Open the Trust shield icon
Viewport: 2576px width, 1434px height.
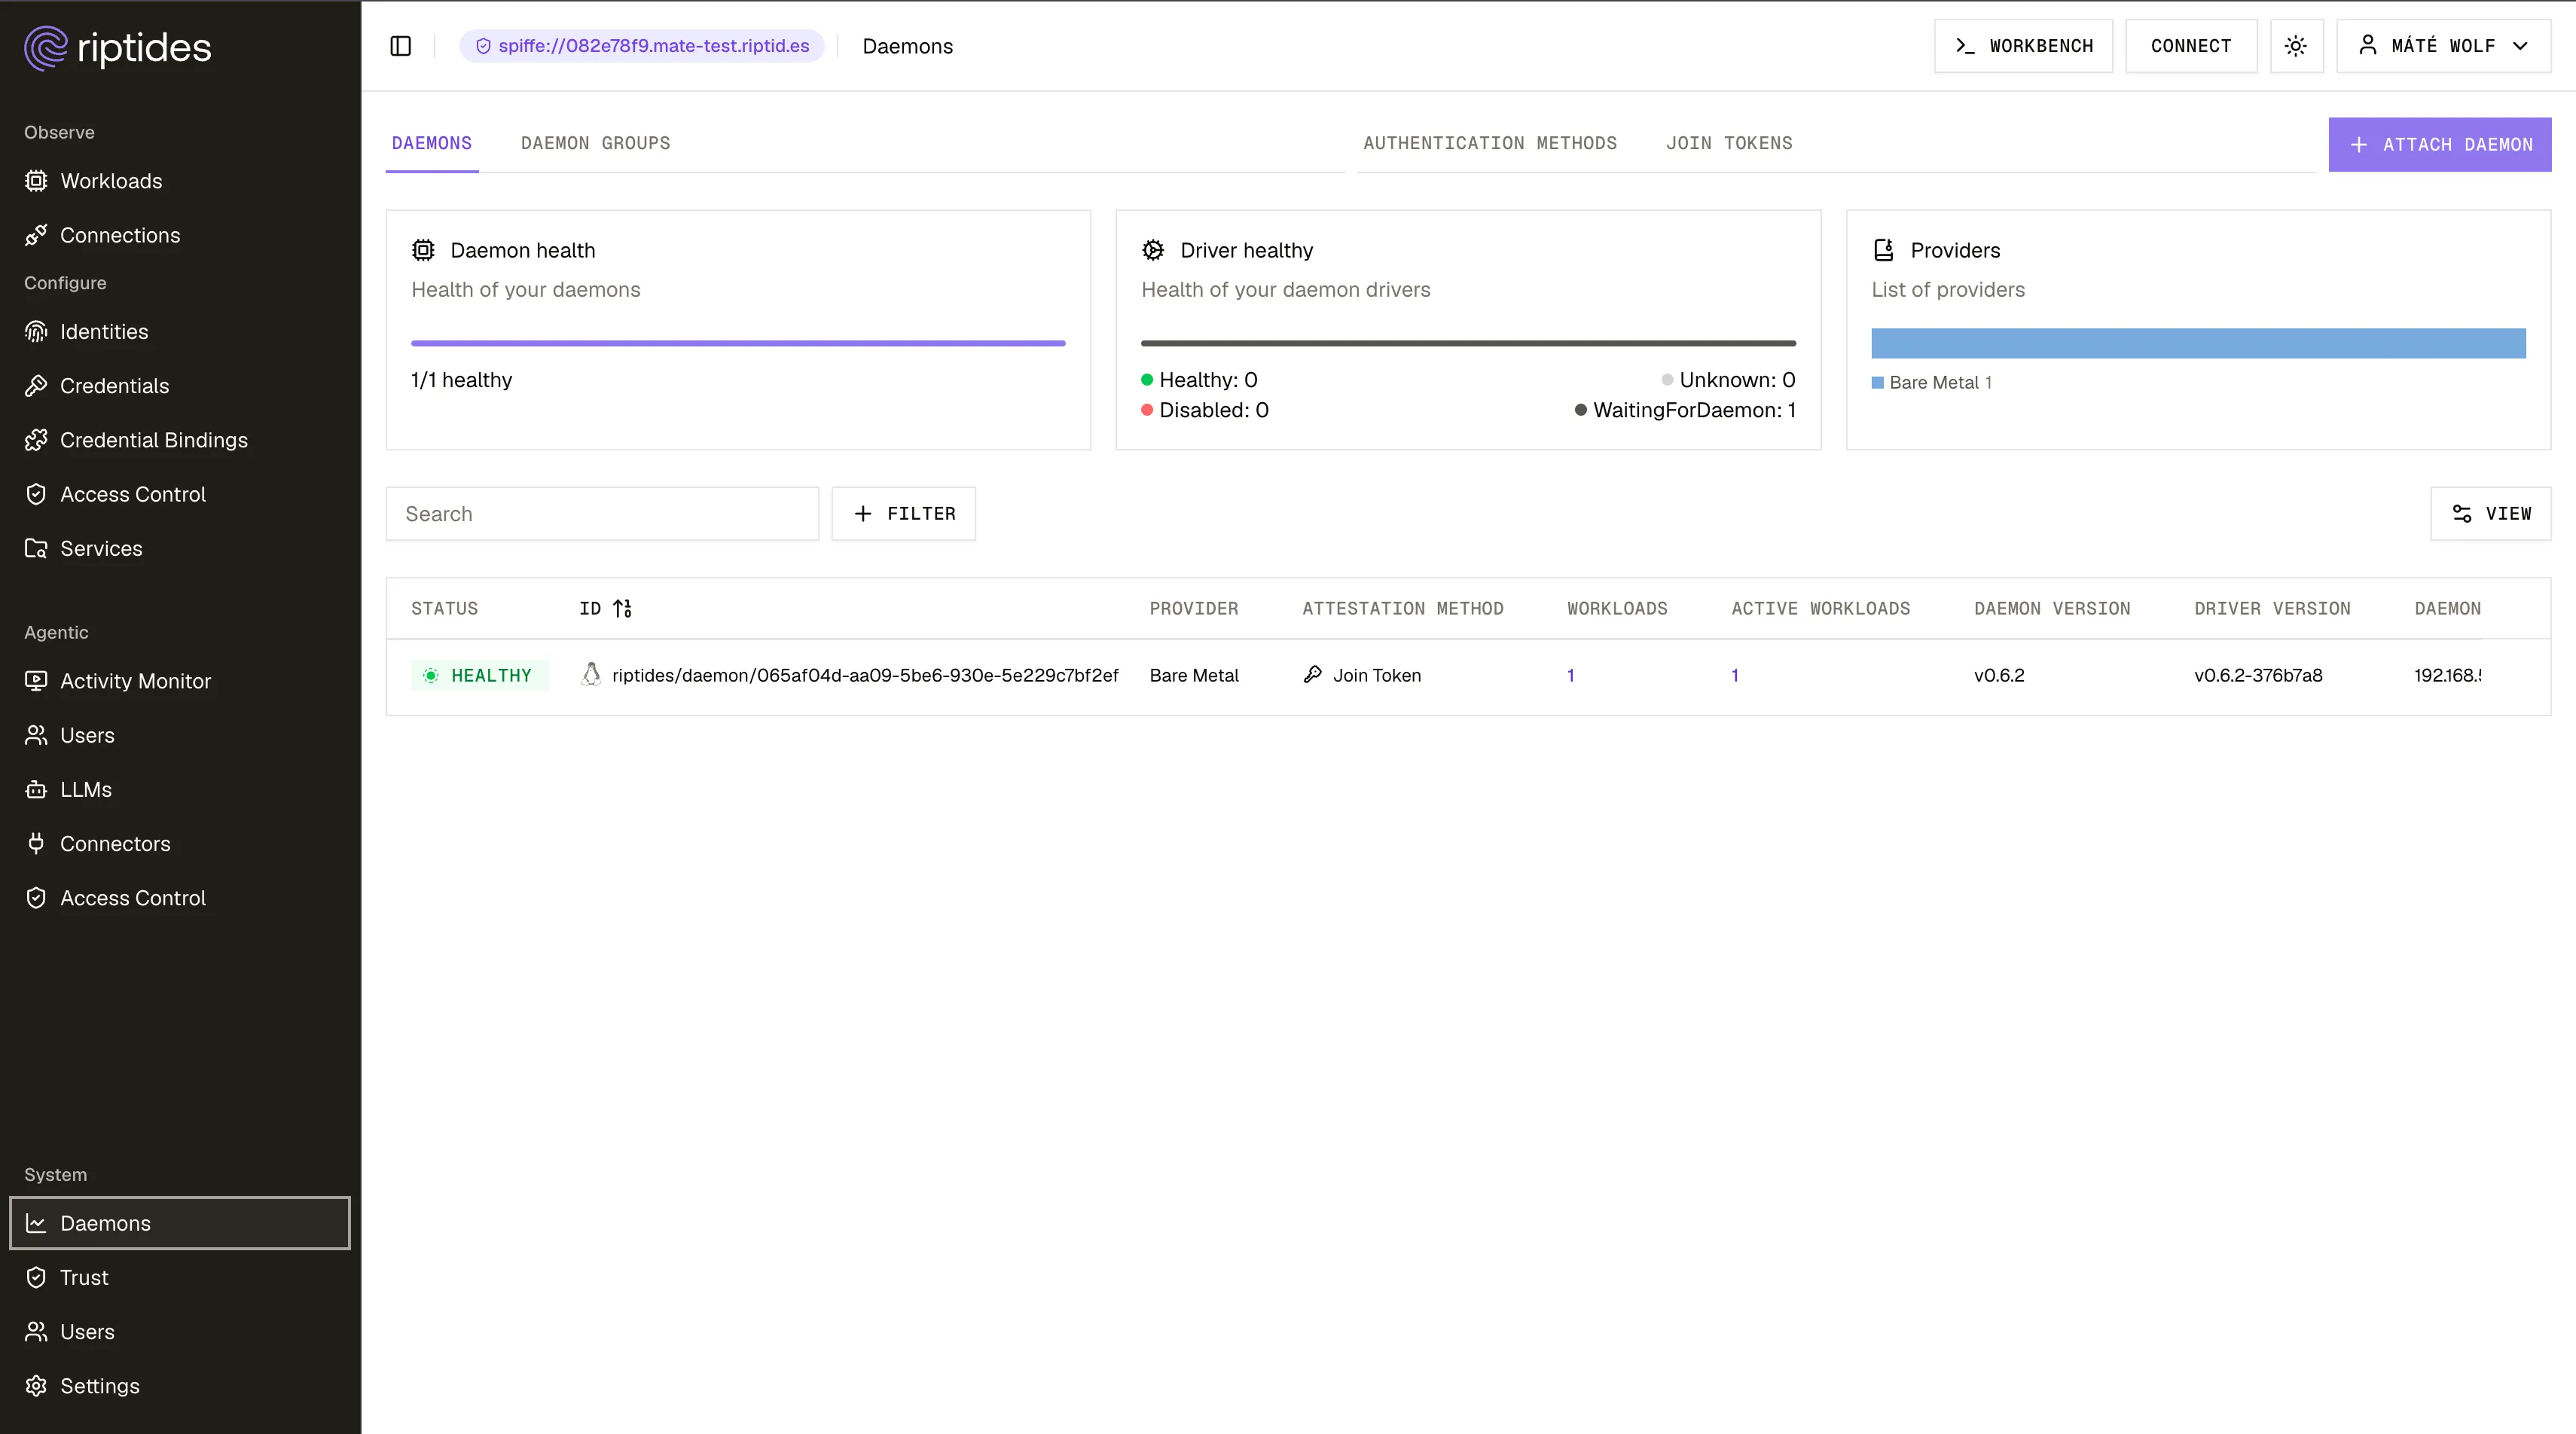[36, 1278]
